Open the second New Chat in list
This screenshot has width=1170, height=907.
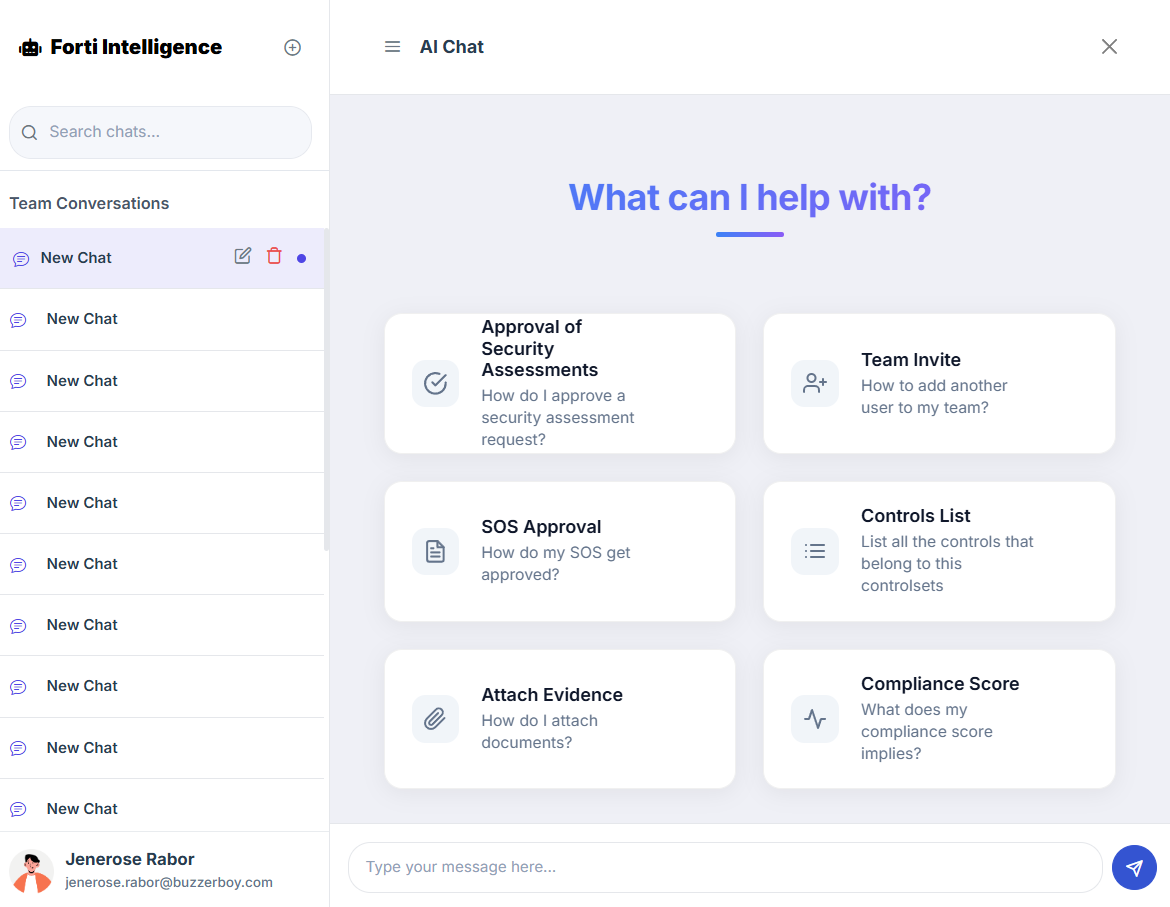pos(82,319)
